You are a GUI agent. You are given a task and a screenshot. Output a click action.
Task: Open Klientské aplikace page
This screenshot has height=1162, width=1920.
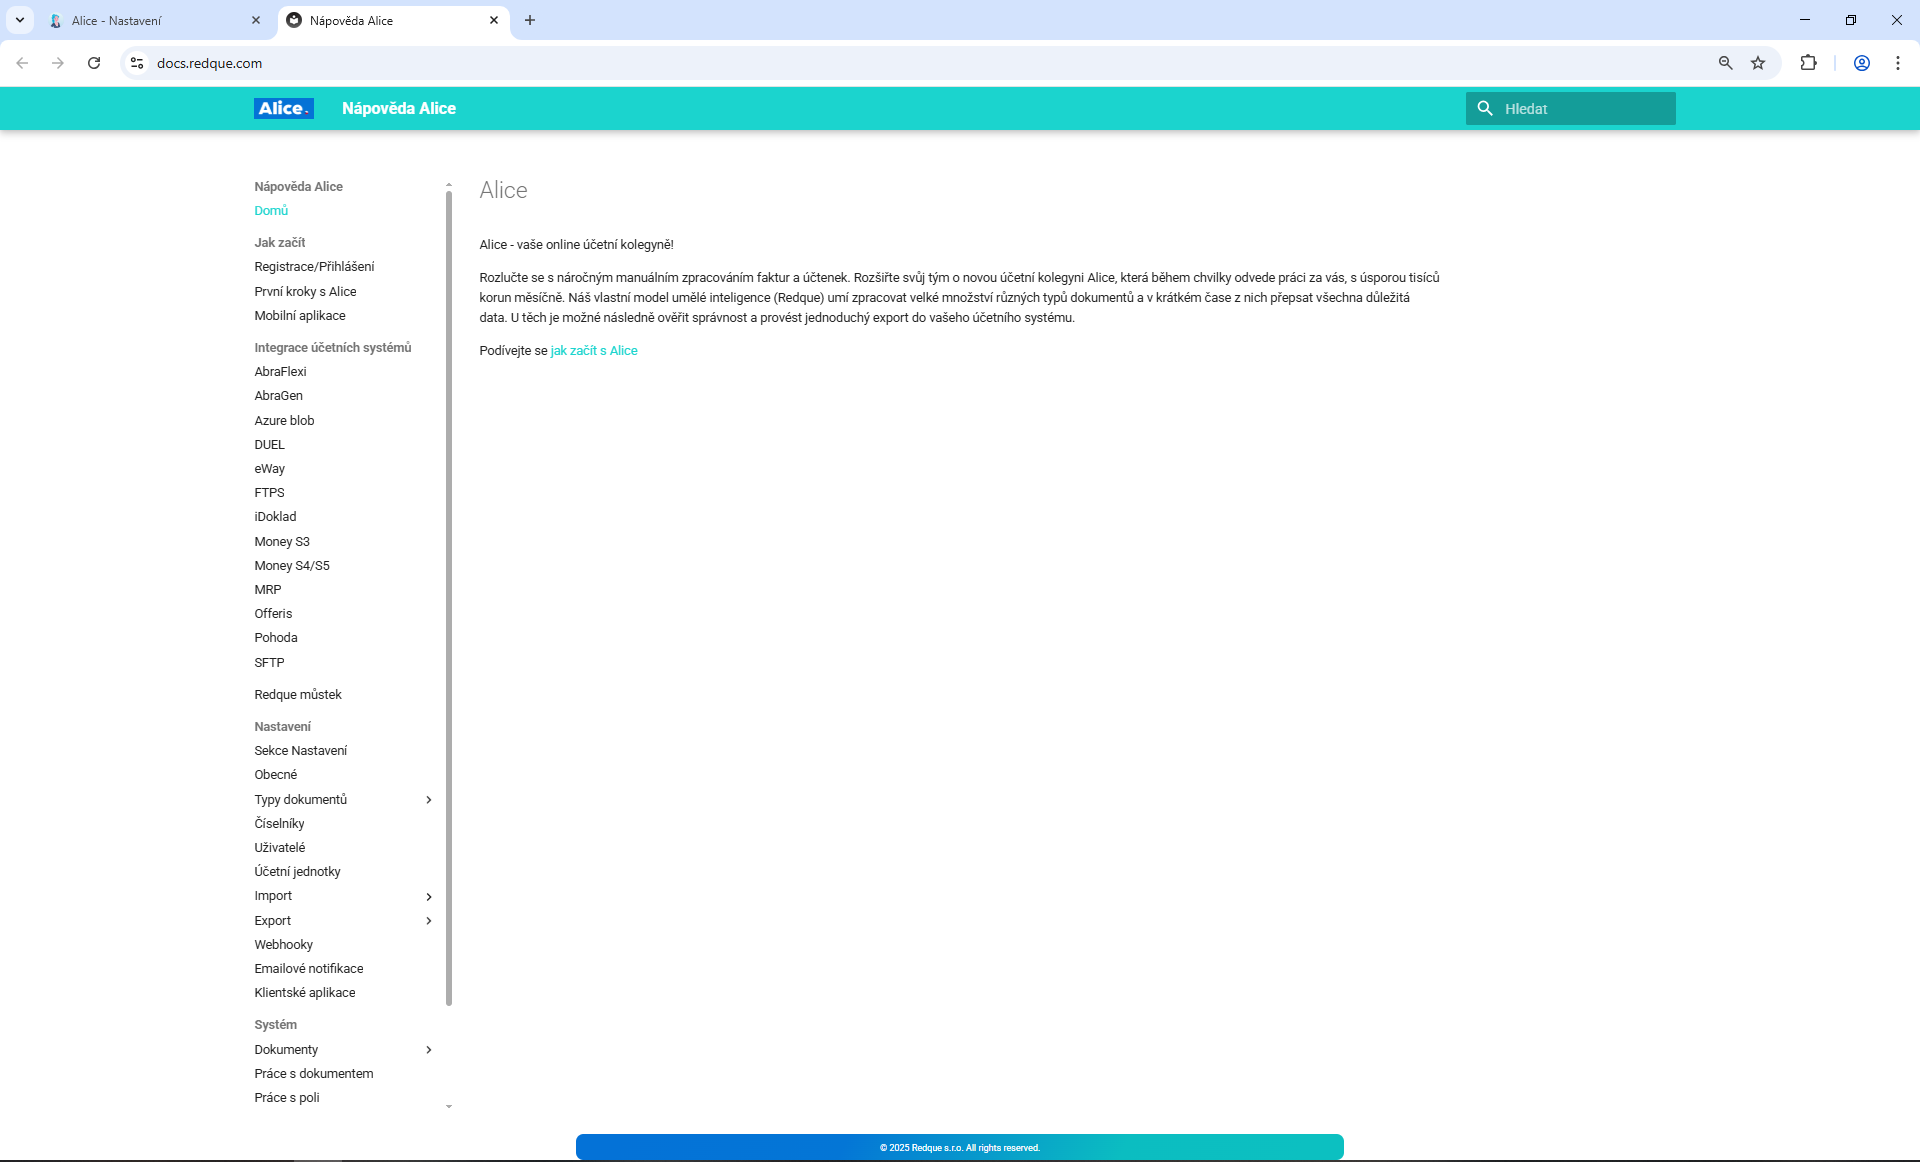tap(305, 993)
